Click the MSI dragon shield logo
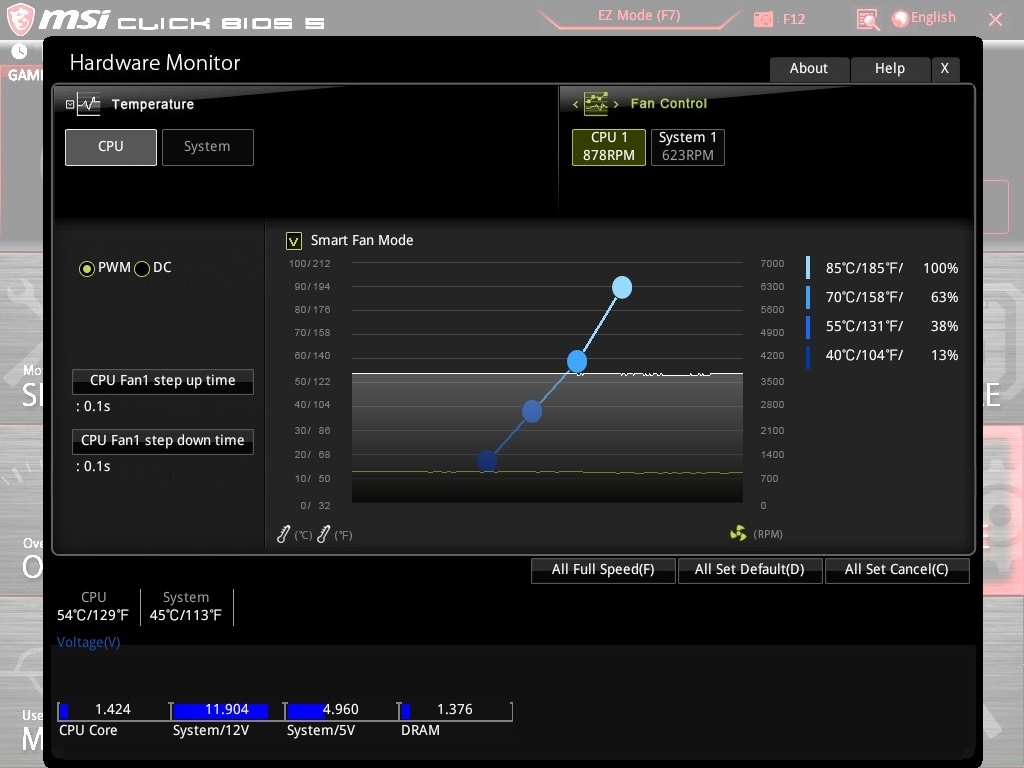The image size is (1024, 768). [20, 18]
